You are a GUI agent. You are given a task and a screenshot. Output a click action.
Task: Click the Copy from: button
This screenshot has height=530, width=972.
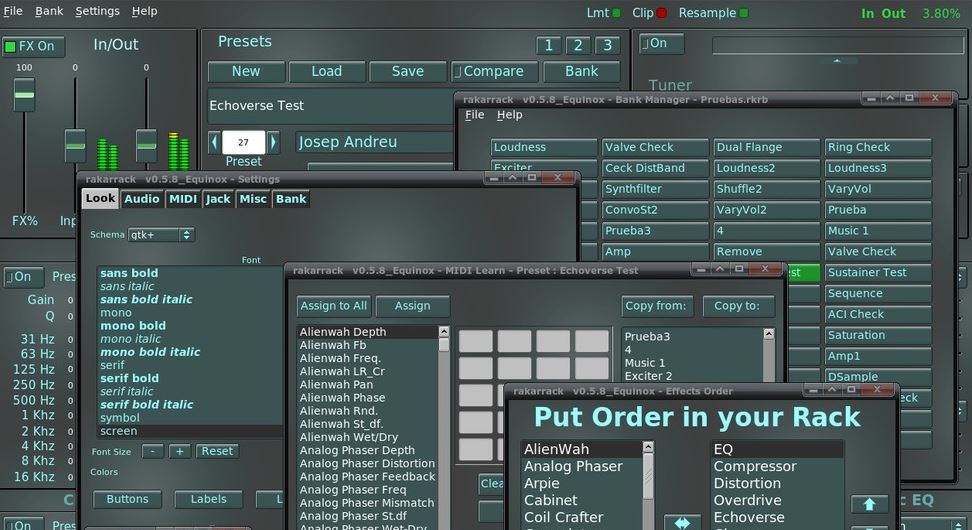pos(656,306)
